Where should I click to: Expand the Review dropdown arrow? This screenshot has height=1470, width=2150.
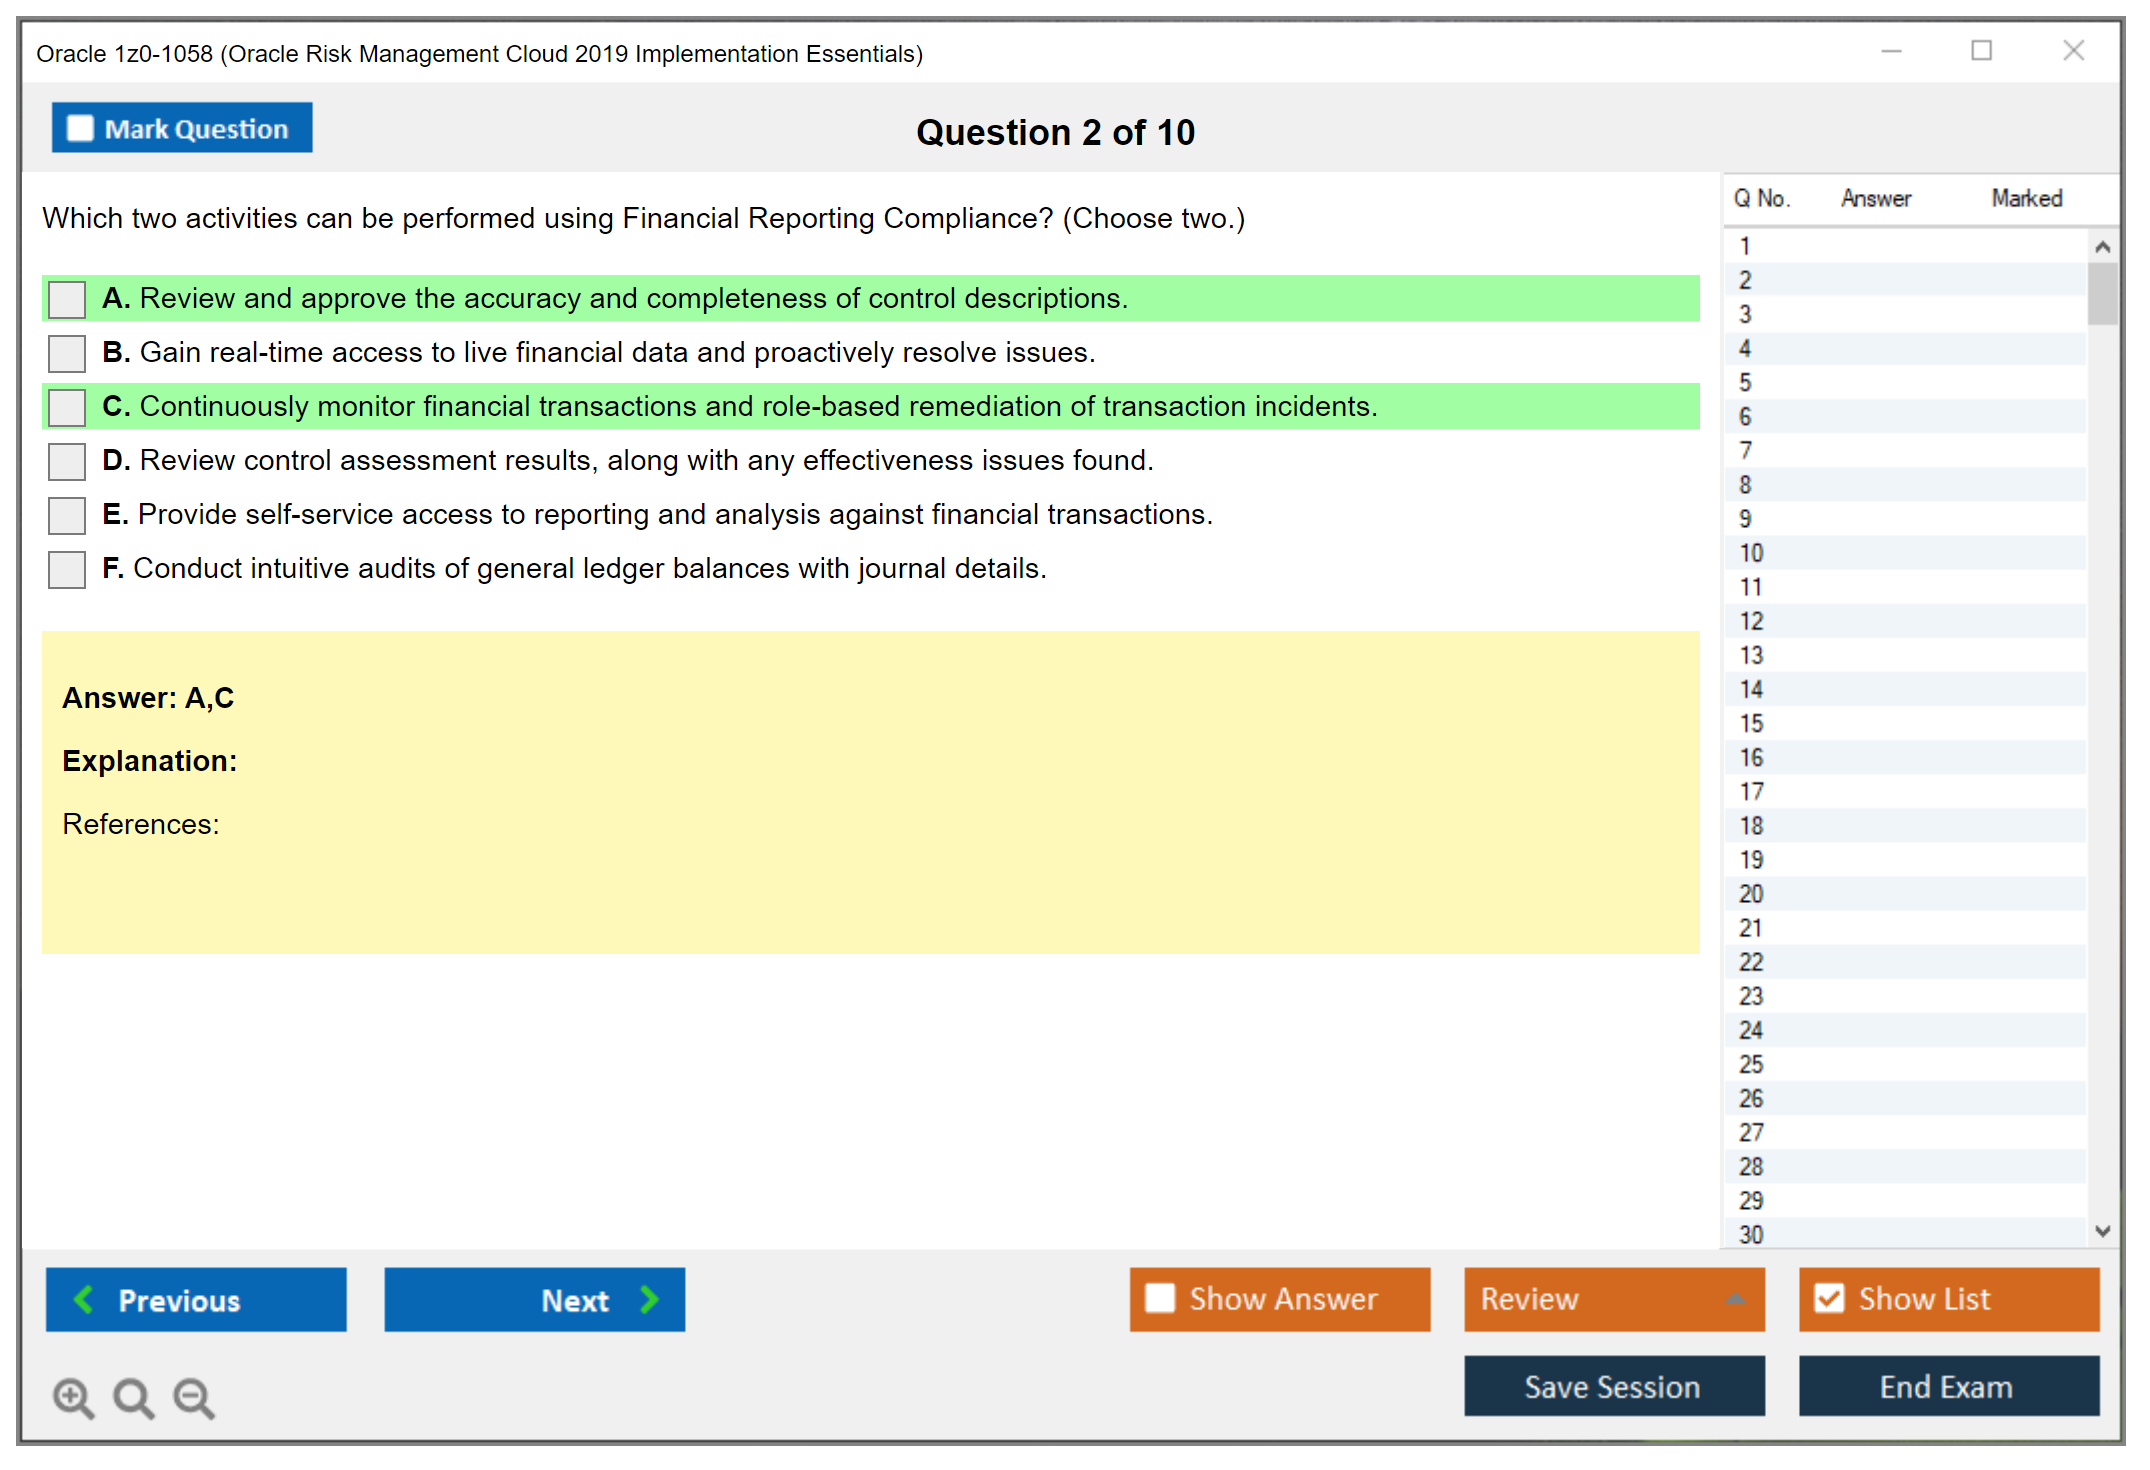[x=1735, y=1299]
